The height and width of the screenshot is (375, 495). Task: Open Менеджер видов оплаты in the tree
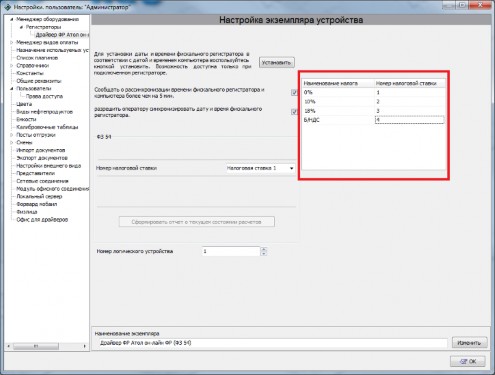(47, 42)
